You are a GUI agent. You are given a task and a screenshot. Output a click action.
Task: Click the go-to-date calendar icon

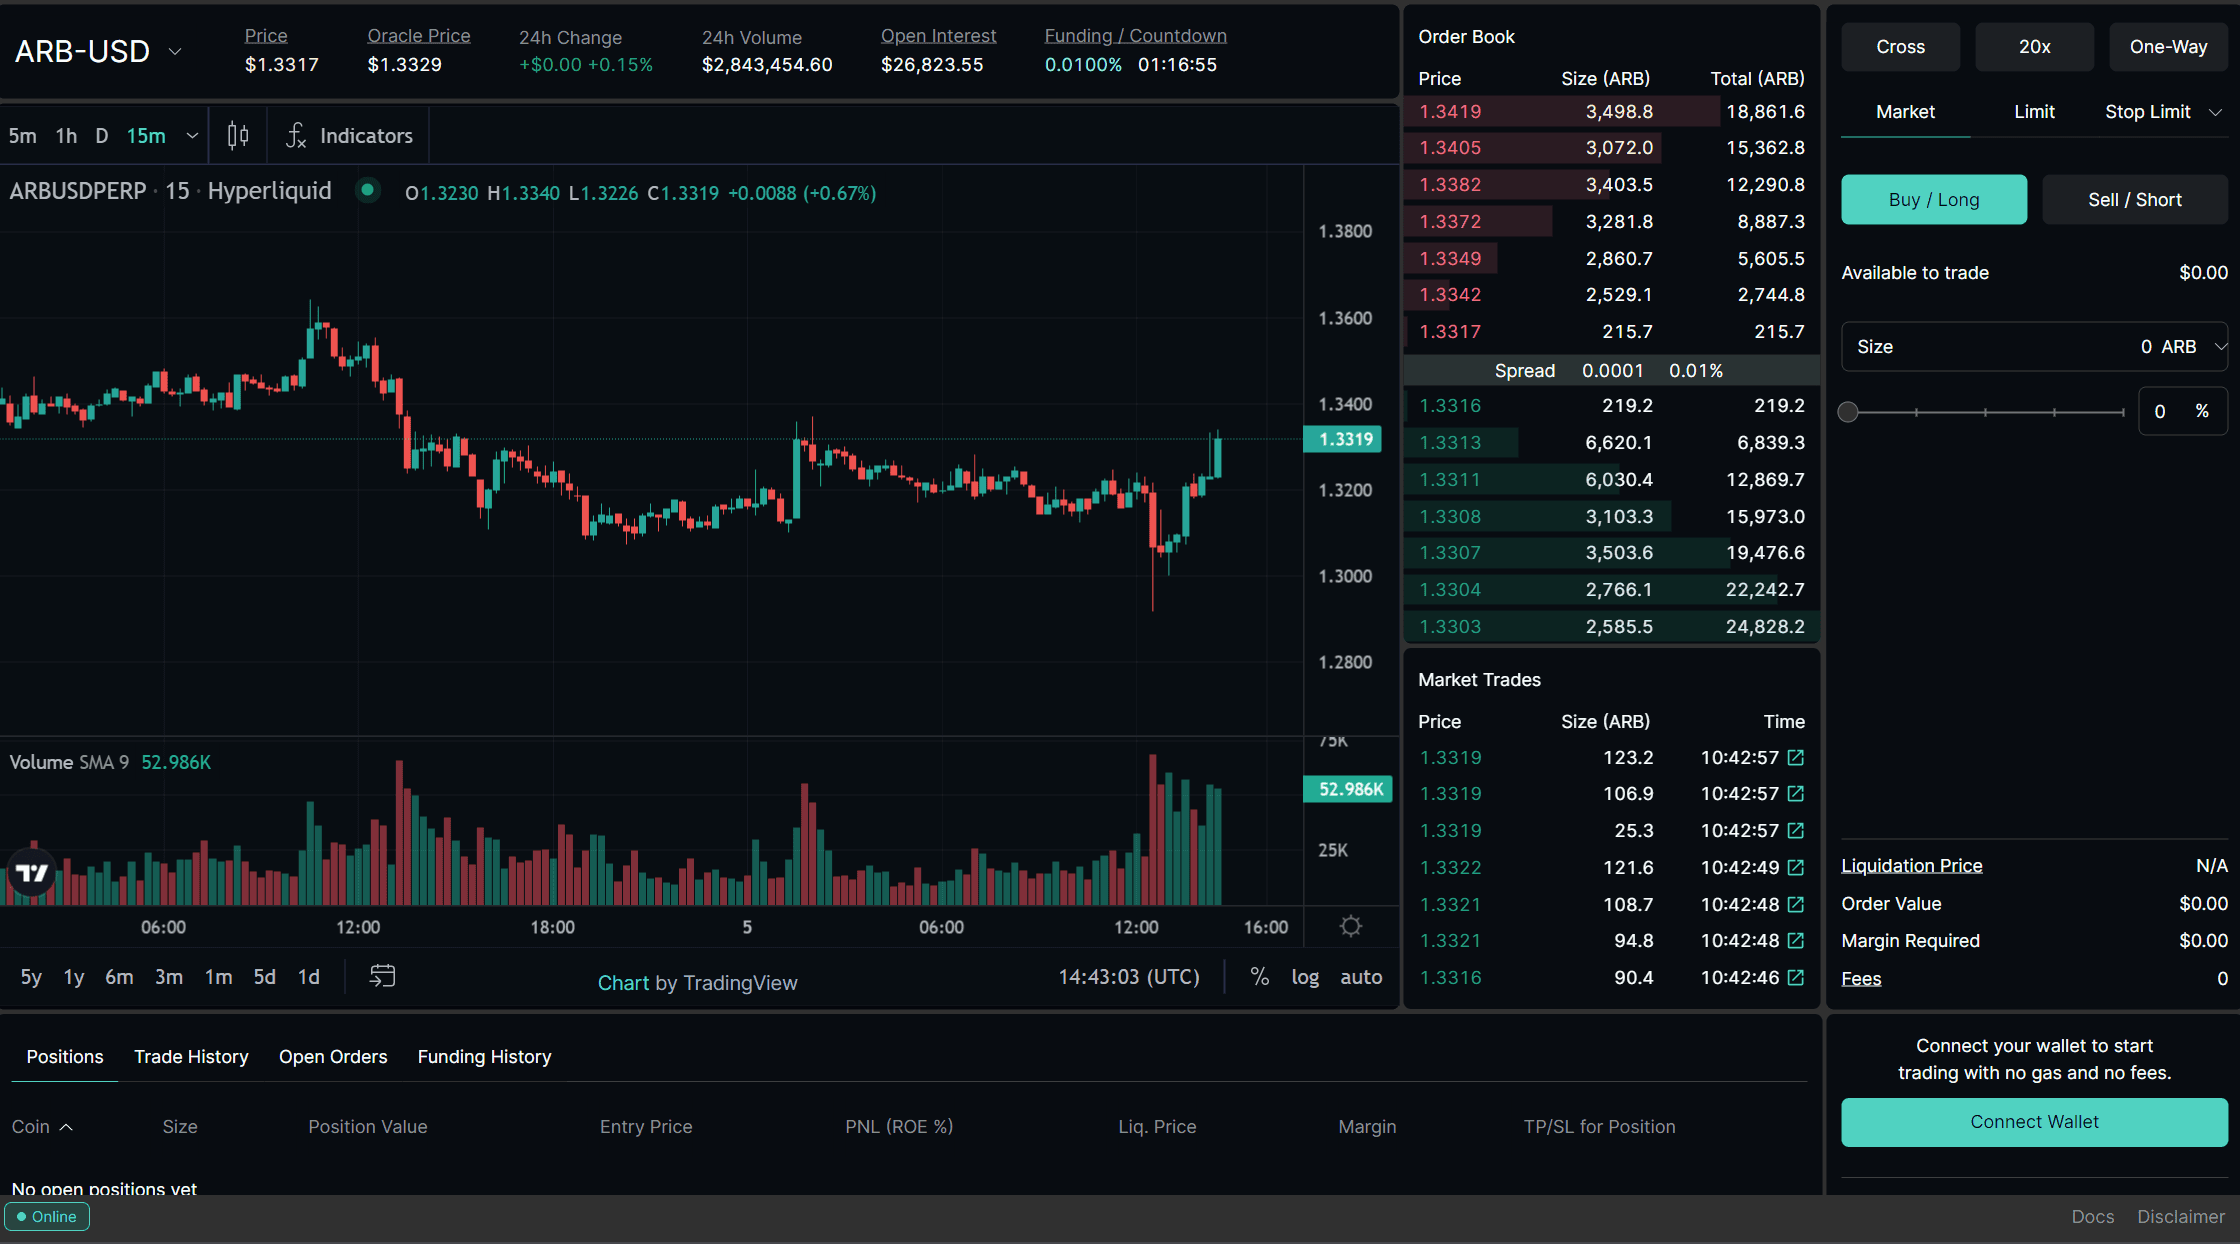tap(382, 976)
